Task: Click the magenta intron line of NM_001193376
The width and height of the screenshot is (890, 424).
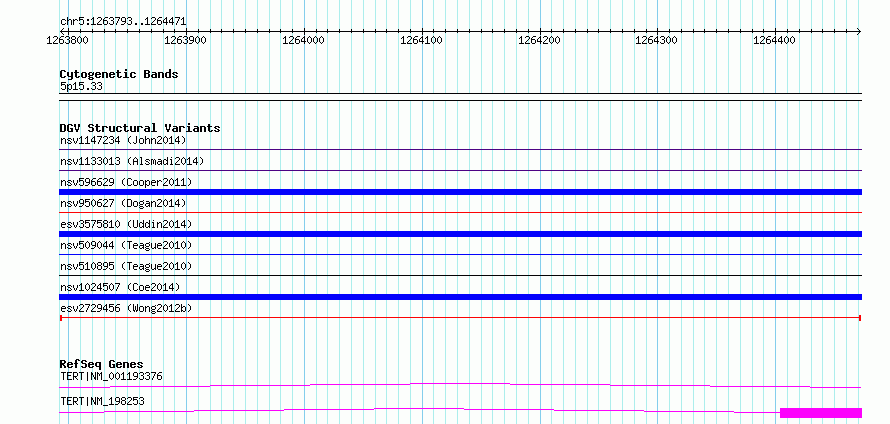Action: [460, 385]
